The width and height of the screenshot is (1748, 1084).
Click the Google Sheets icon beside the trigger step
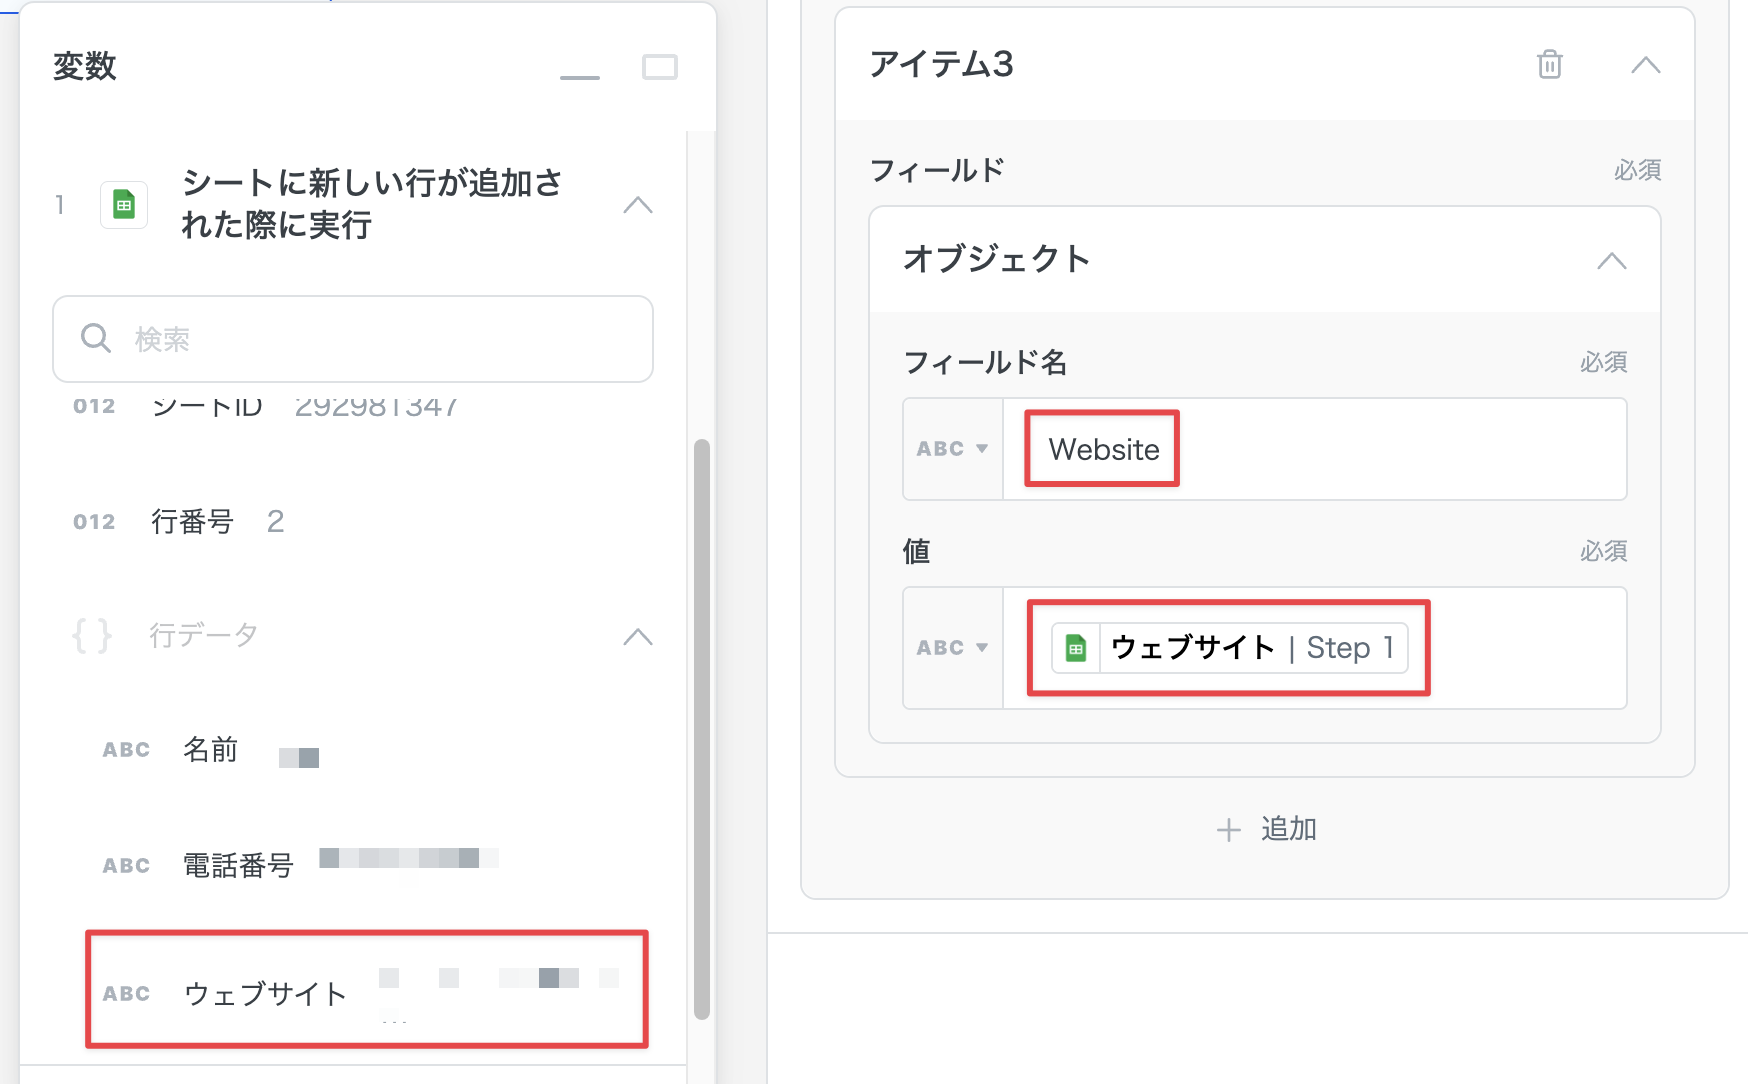tap(124, 205)
